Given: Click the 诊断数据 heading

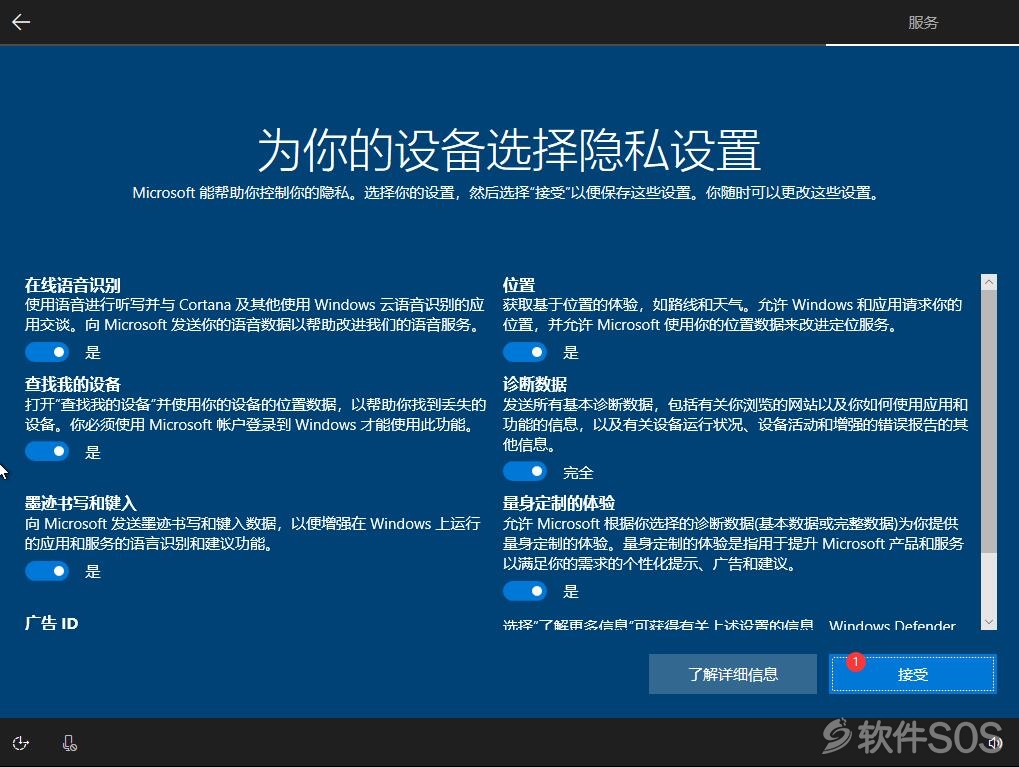Looking at the screenshot, I should tap(535, 384).
